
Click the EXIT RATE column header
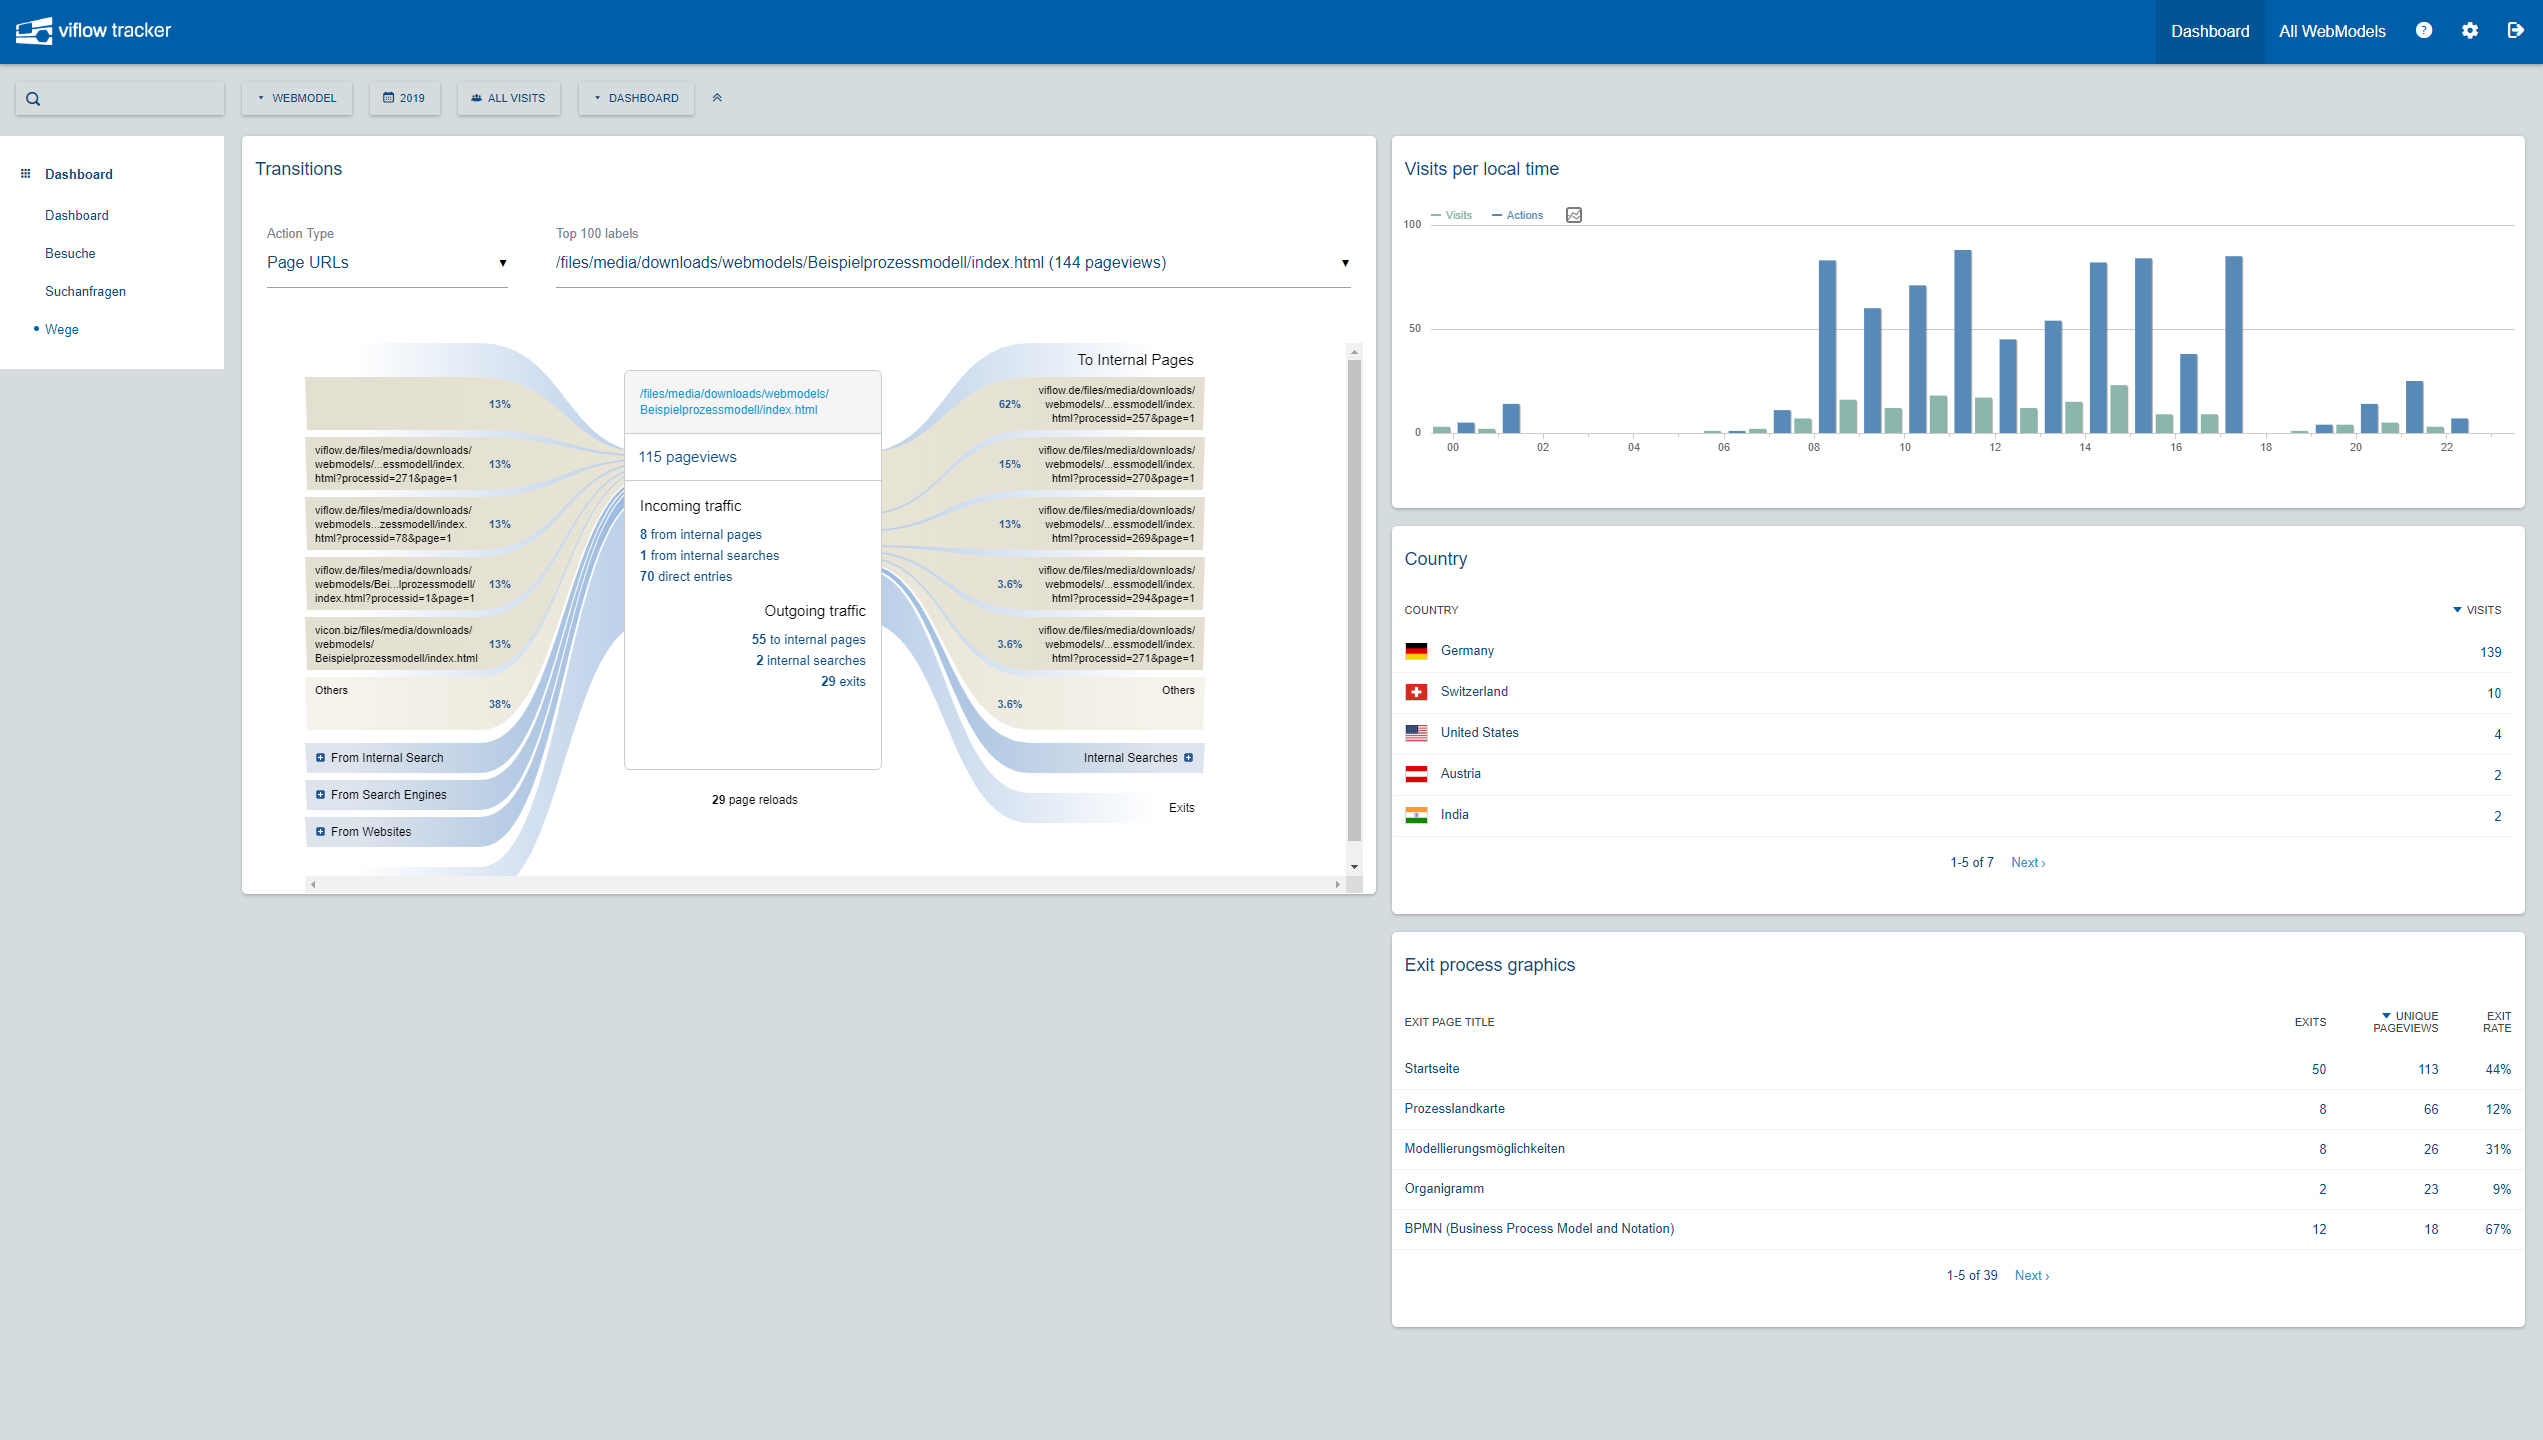pos(2497,1022)
